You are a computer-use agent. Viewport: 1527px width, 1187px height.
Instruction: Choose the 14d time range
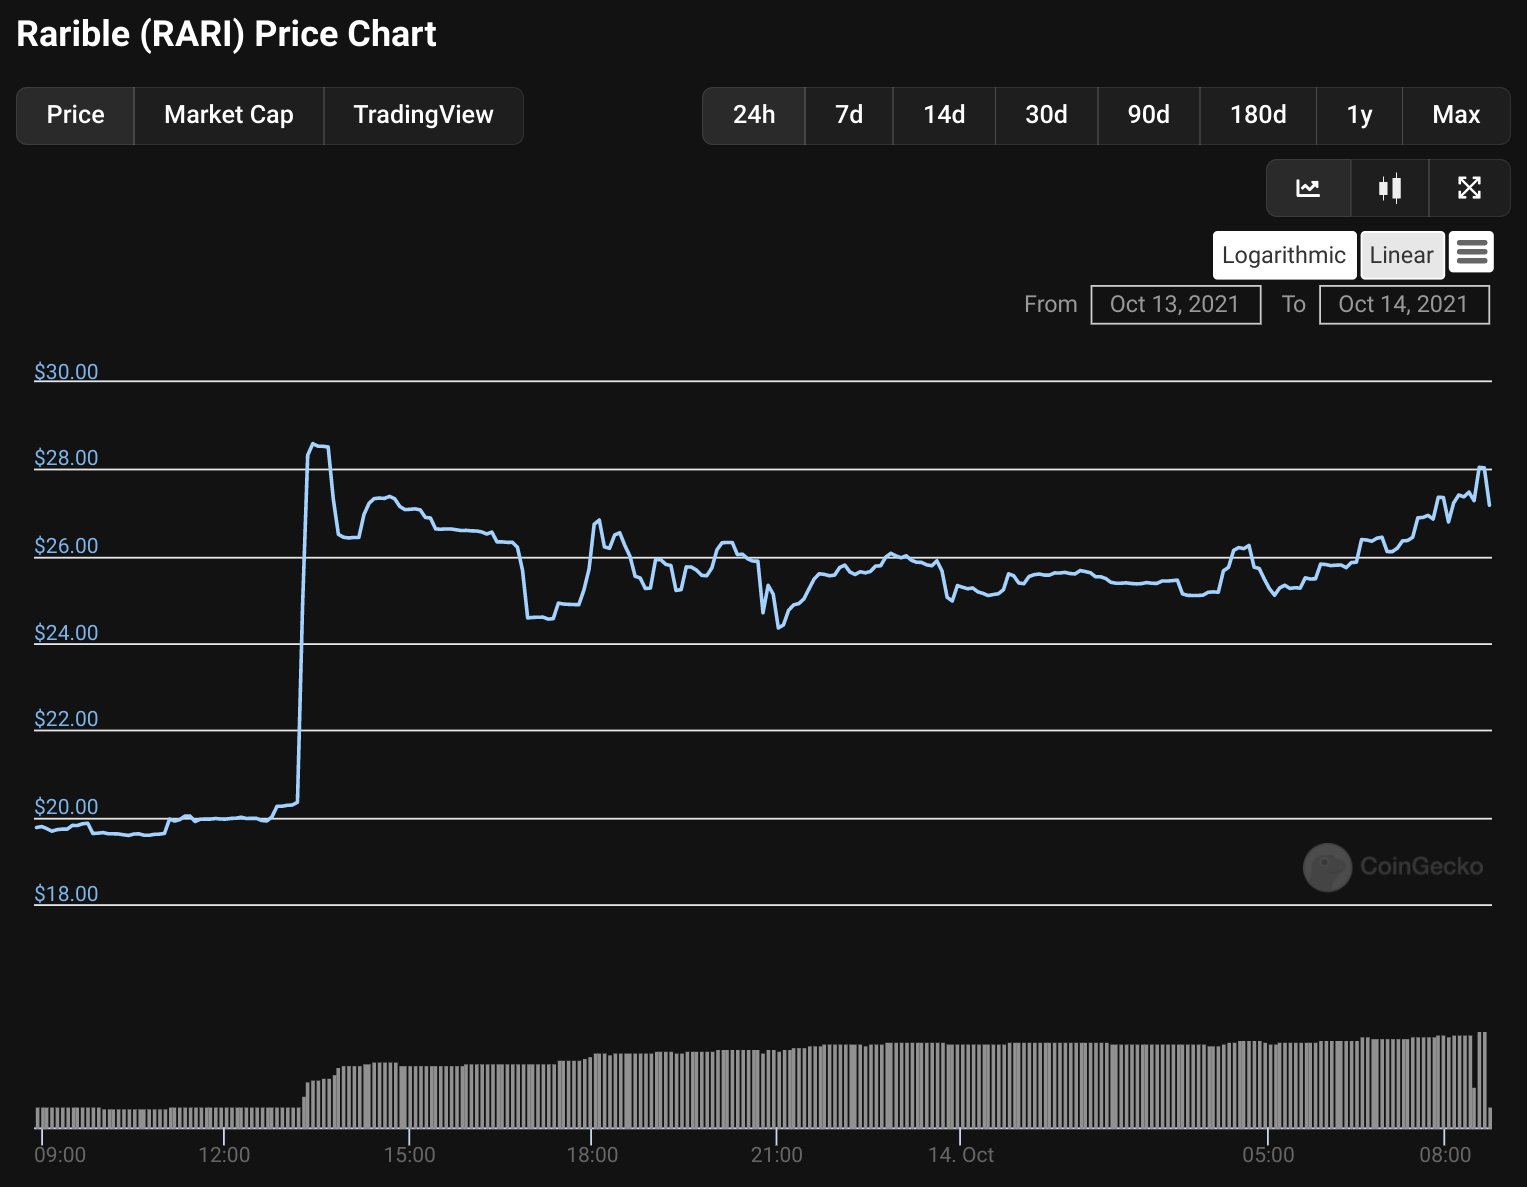point(944,115)
